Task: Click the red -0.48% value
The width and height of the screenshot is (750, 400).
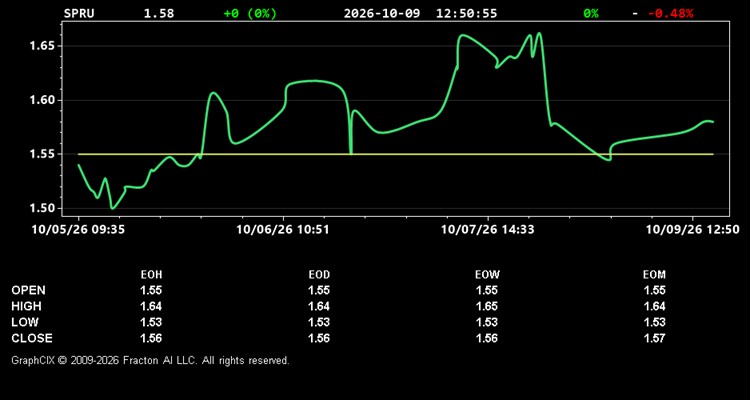Action: 670,13
